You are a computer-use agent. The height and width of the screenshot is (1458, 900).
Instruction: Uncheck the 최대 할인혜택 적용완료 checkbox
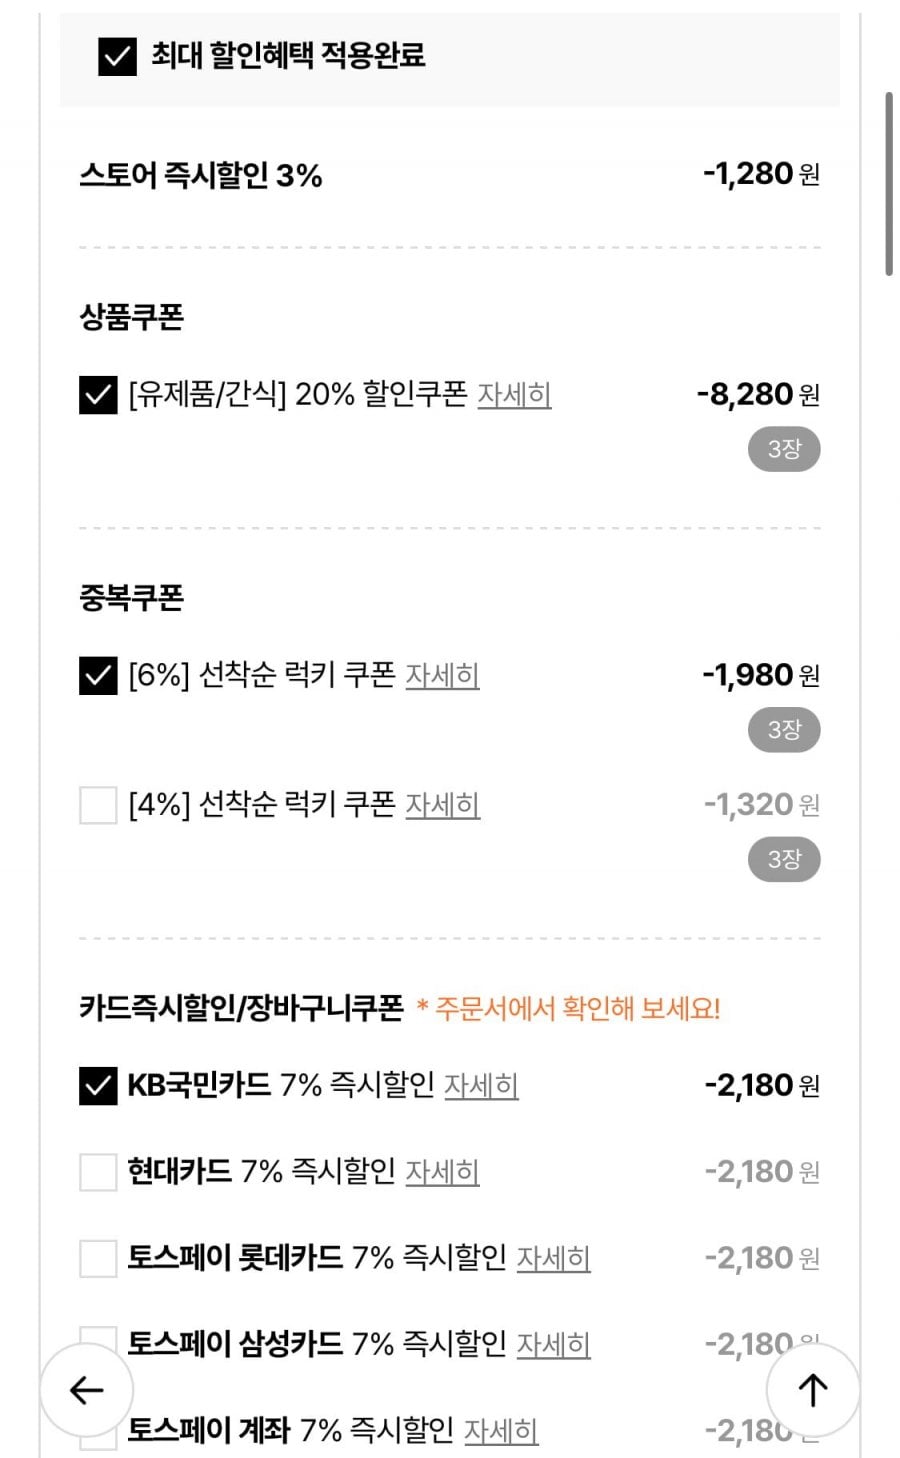click(x=117, y=56)
